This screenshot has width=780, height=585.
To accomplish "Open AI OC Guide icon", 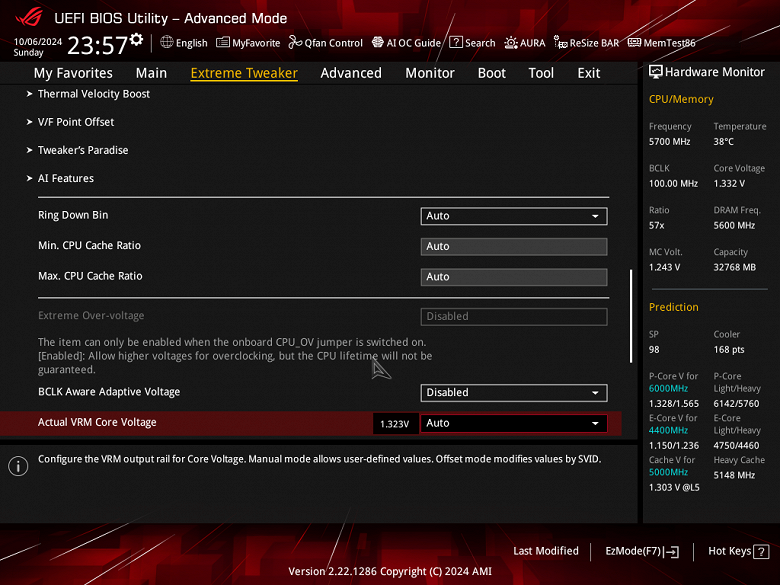I will point(378,42).
